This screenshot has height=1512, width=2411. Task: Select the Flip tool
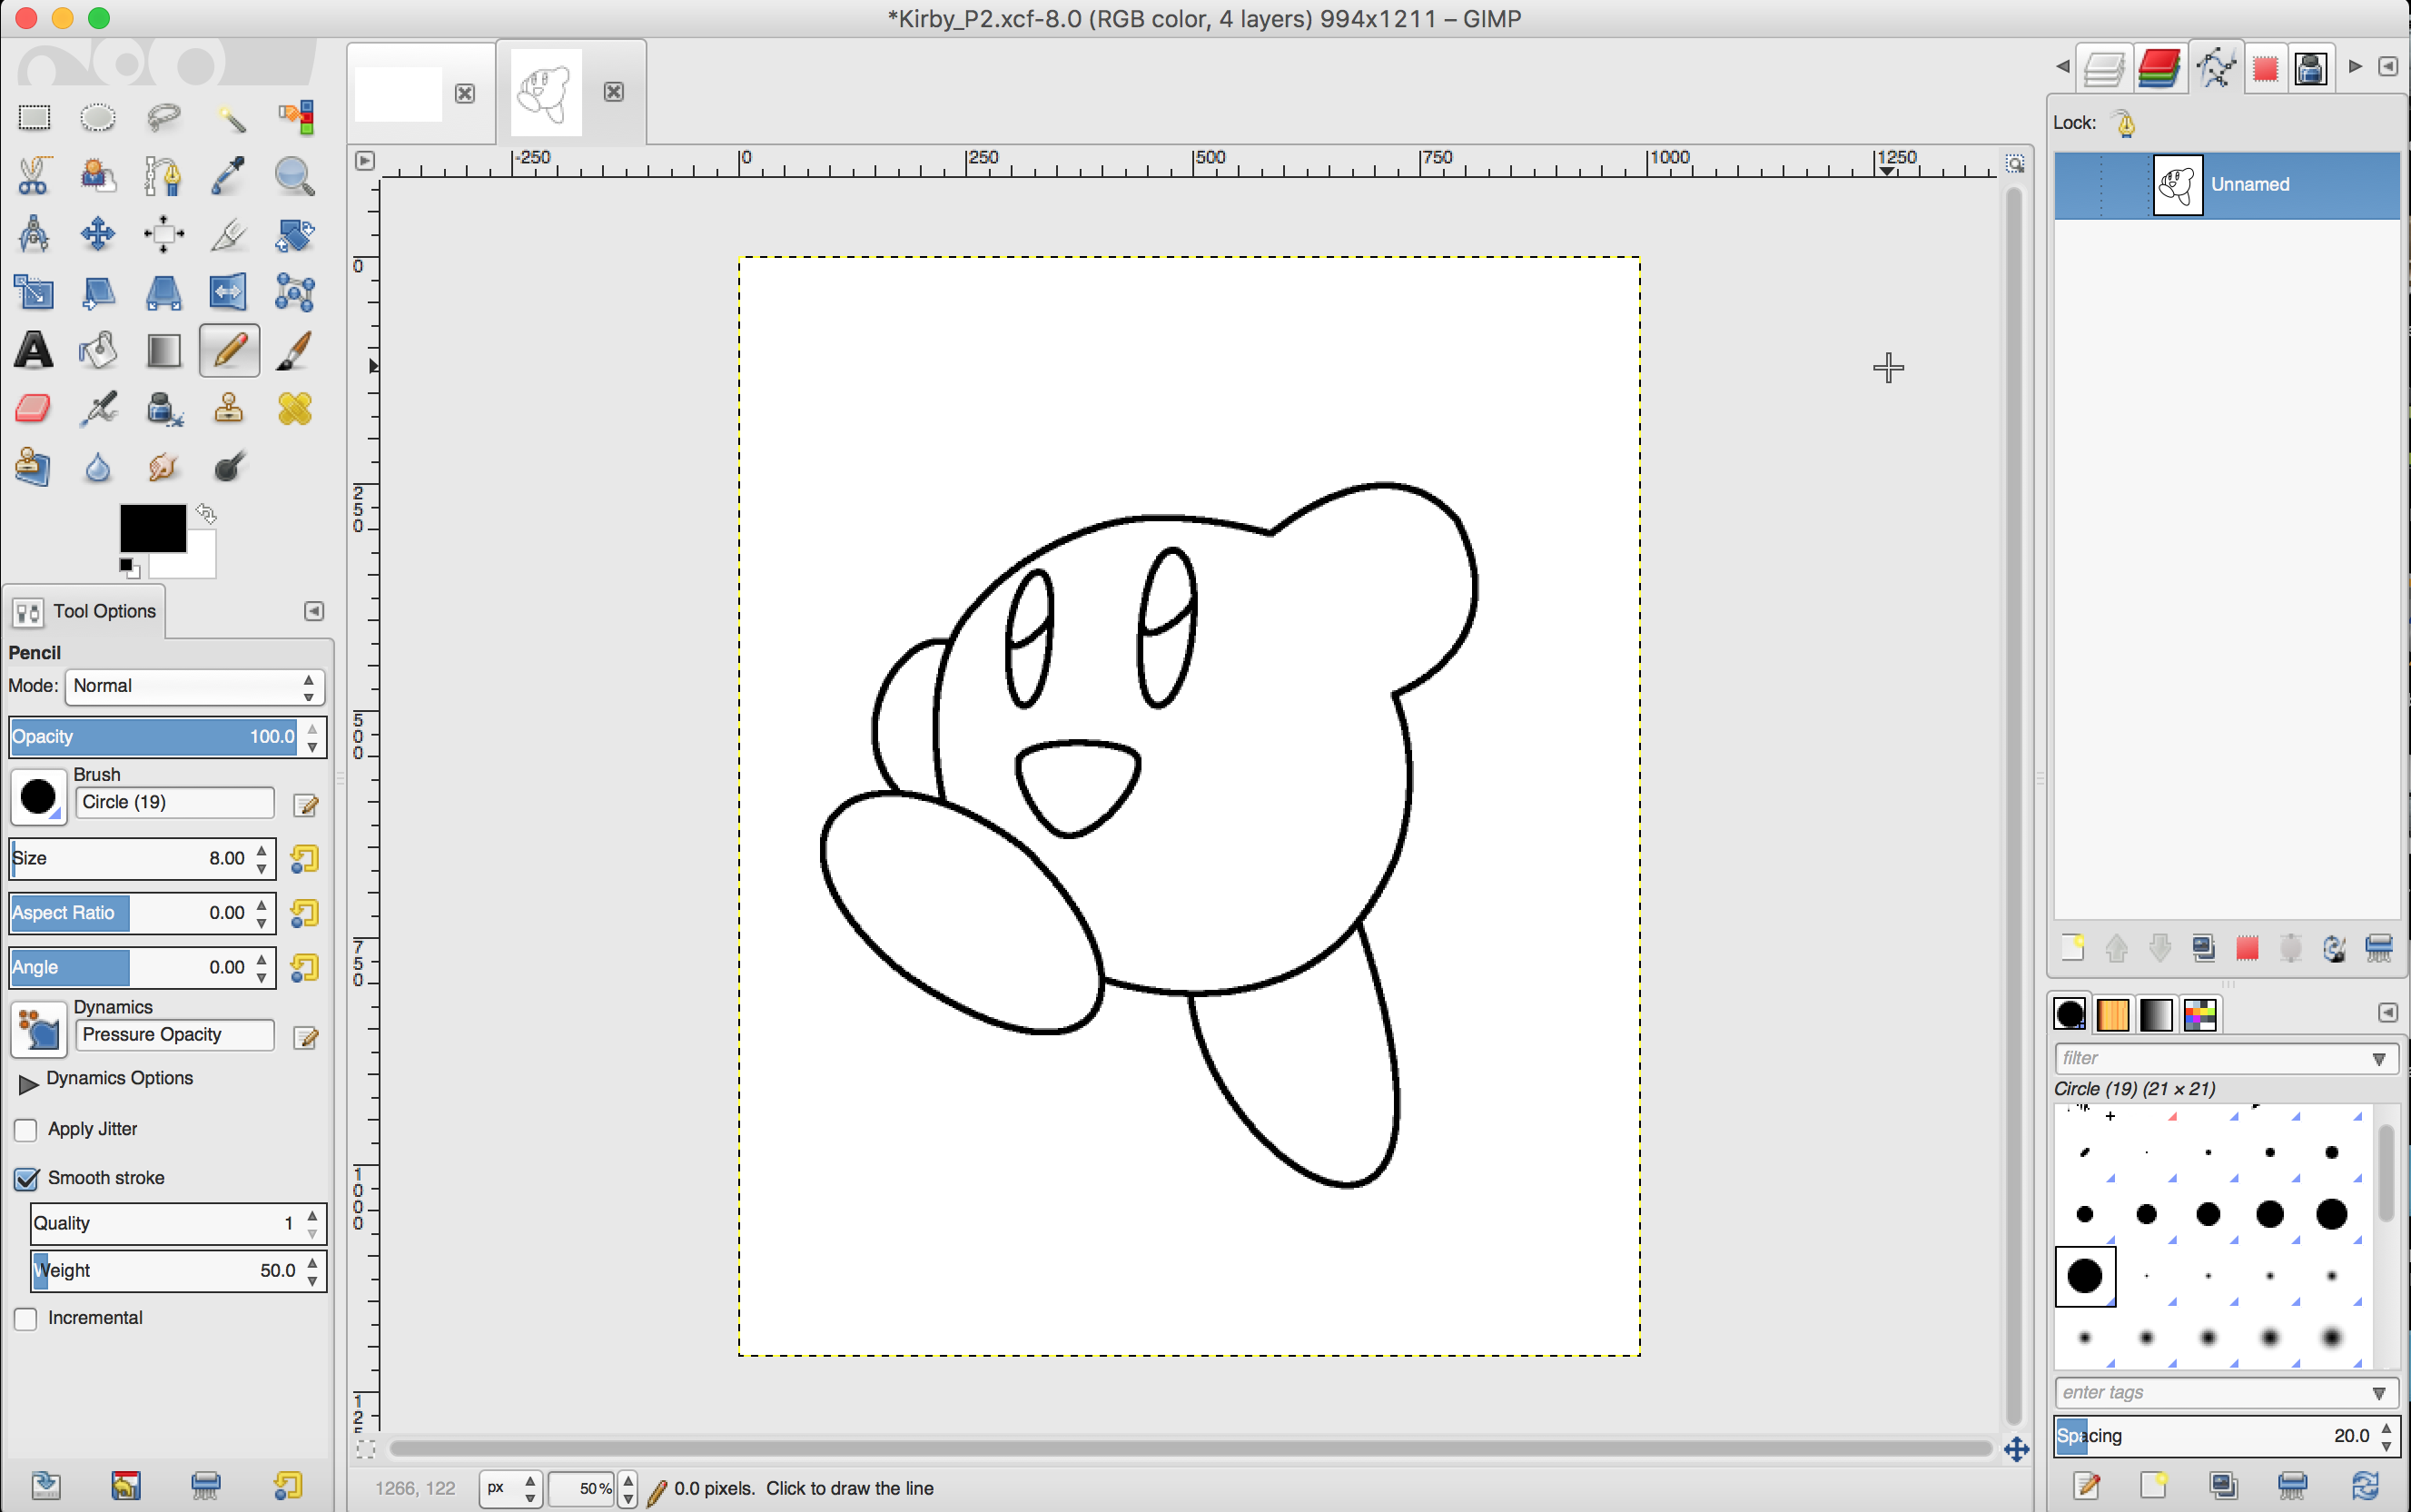230,292
